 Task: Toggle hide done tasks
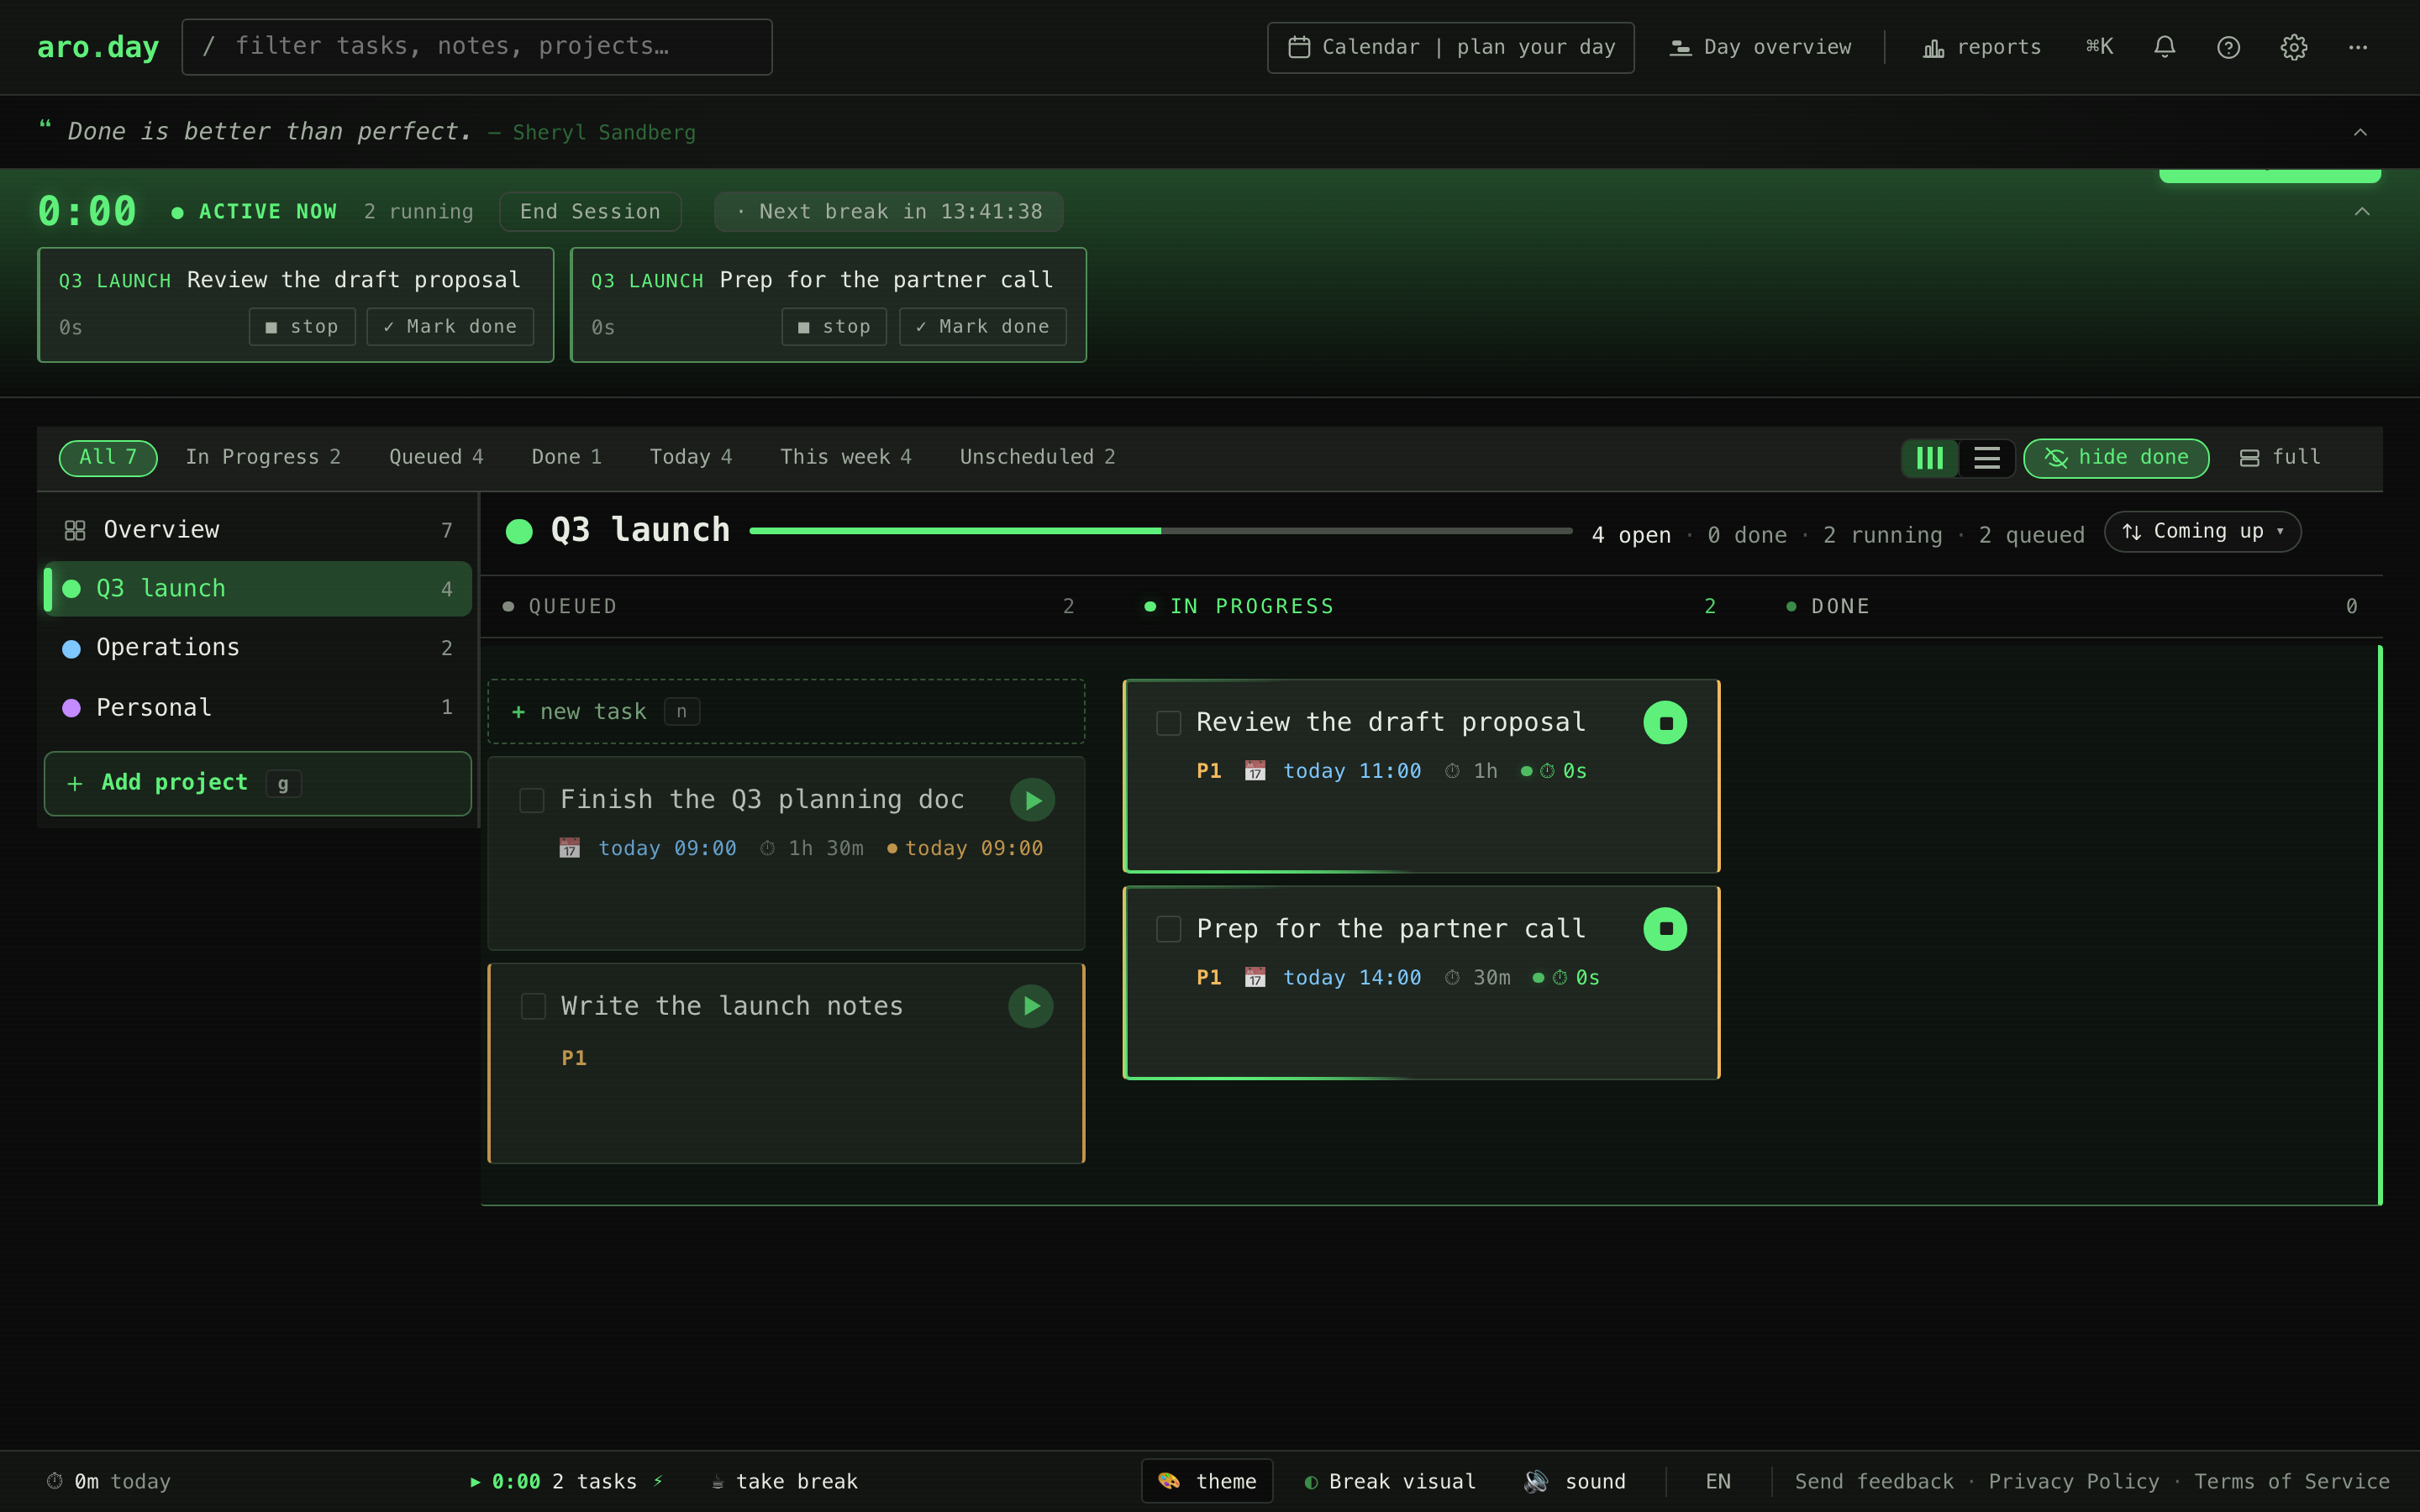click(x=2116, y=458)
